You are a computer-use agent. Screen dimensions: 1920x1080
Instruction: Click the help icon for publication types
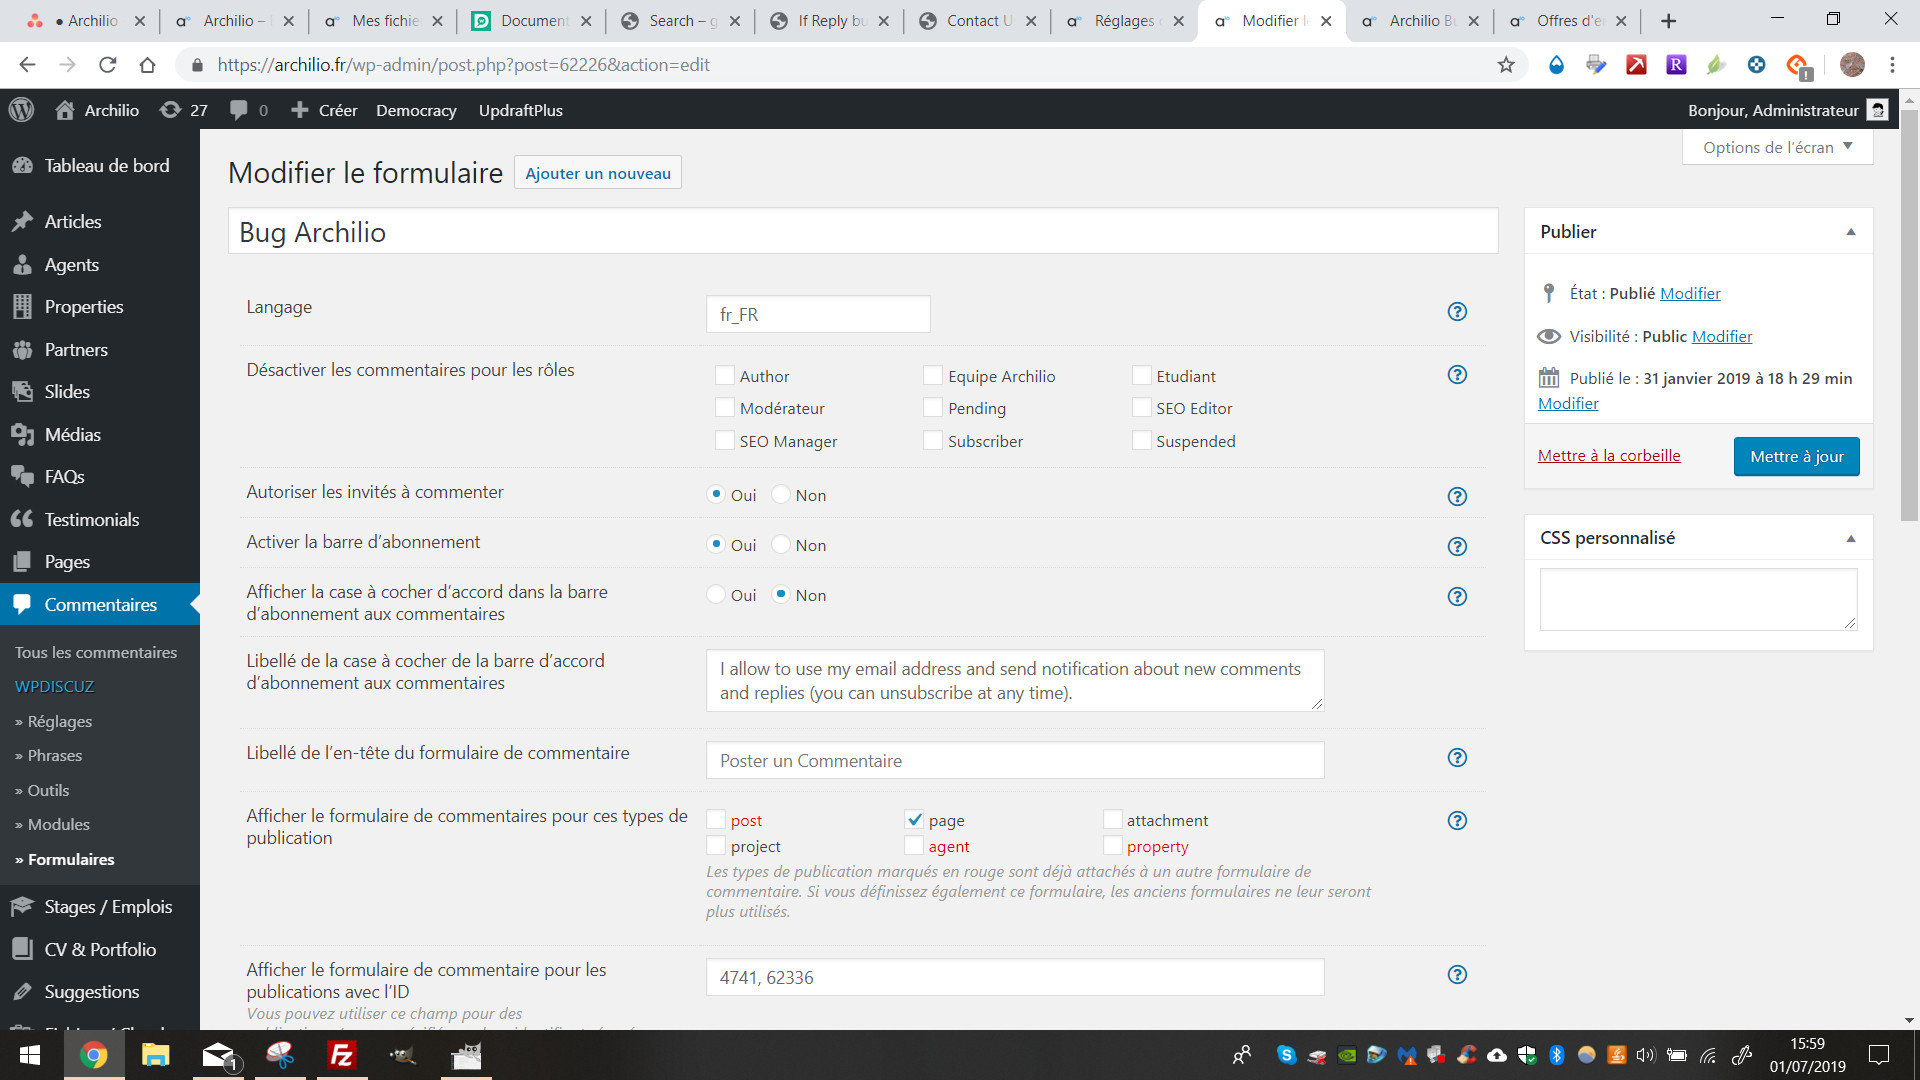[1457, 821]
